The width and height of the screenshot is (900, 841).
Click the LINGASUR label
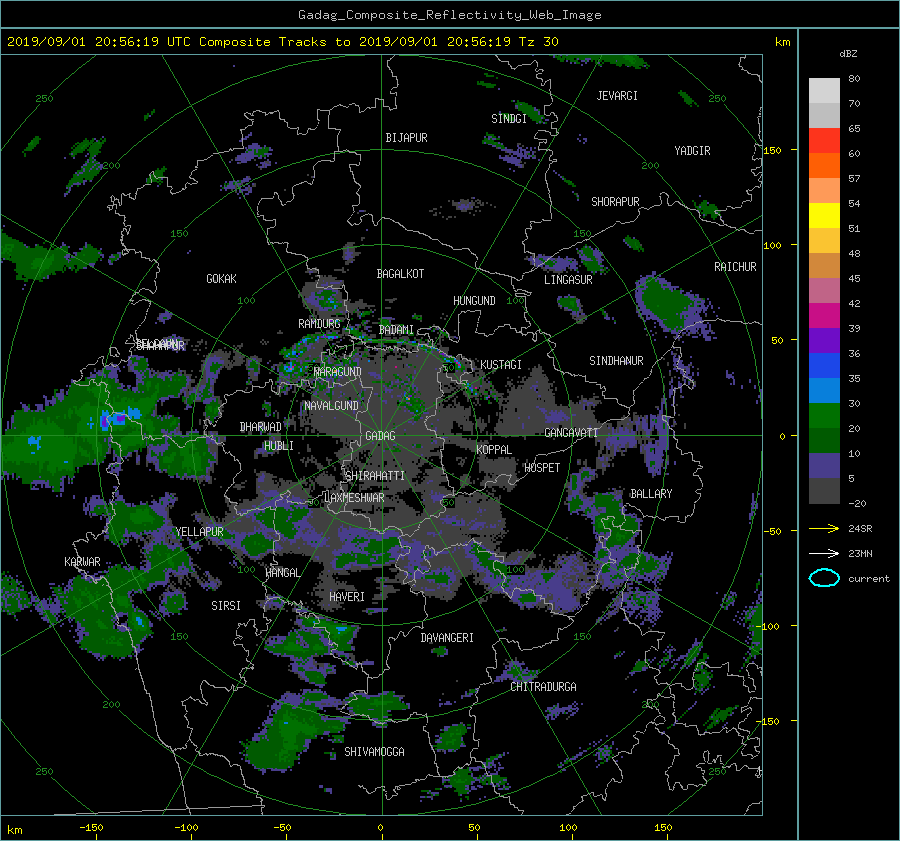(x=568, y=280)
